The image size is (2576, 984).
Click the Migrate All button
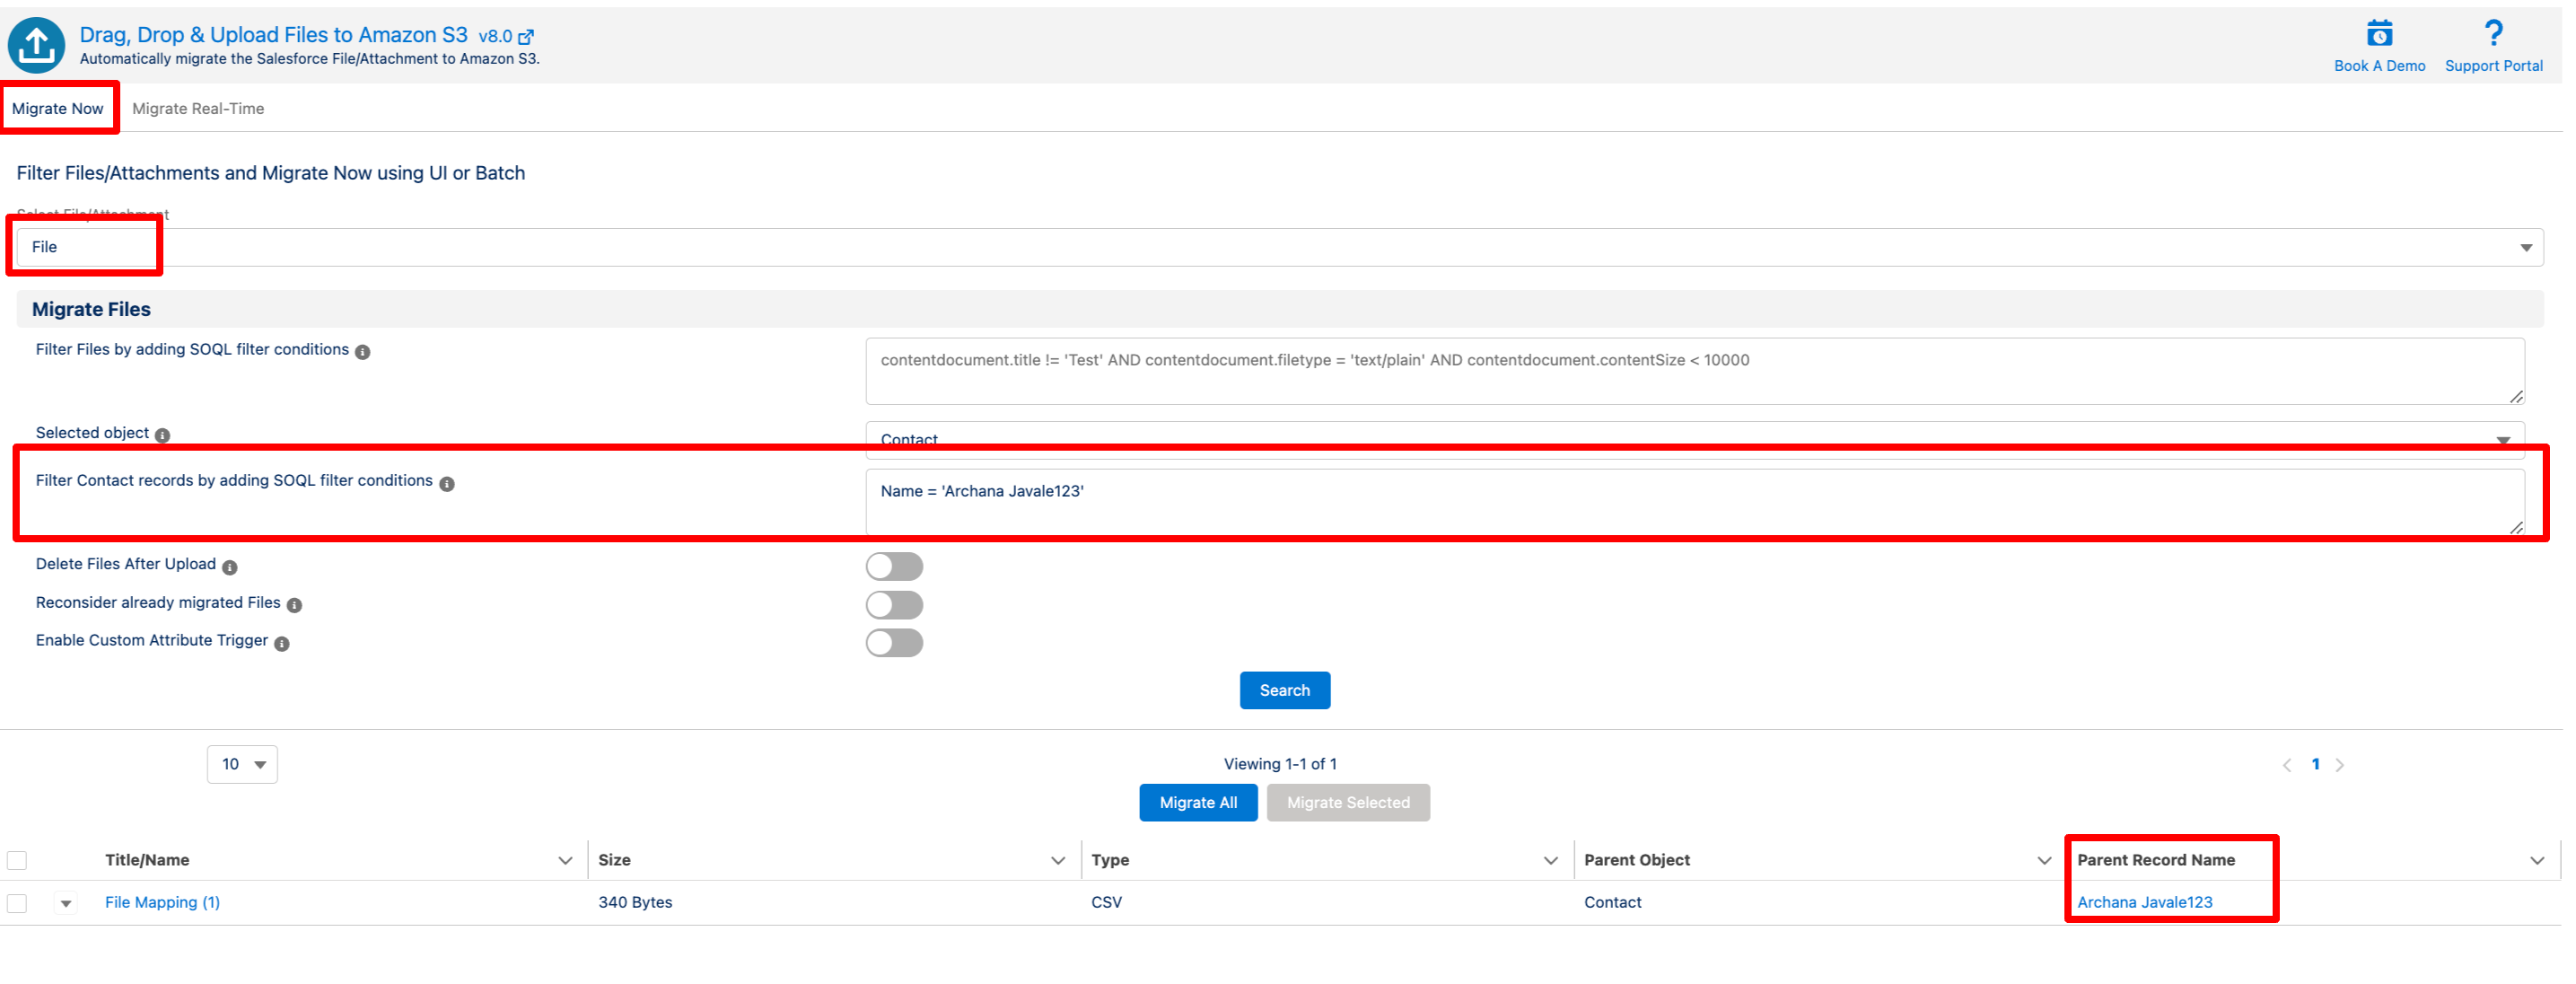point(1197,802)
